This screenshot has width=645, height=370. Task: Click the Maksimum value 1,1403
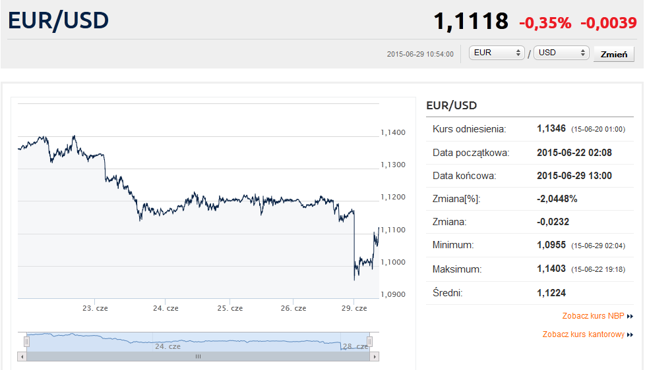pyautogui.click(x=551, y=269)
